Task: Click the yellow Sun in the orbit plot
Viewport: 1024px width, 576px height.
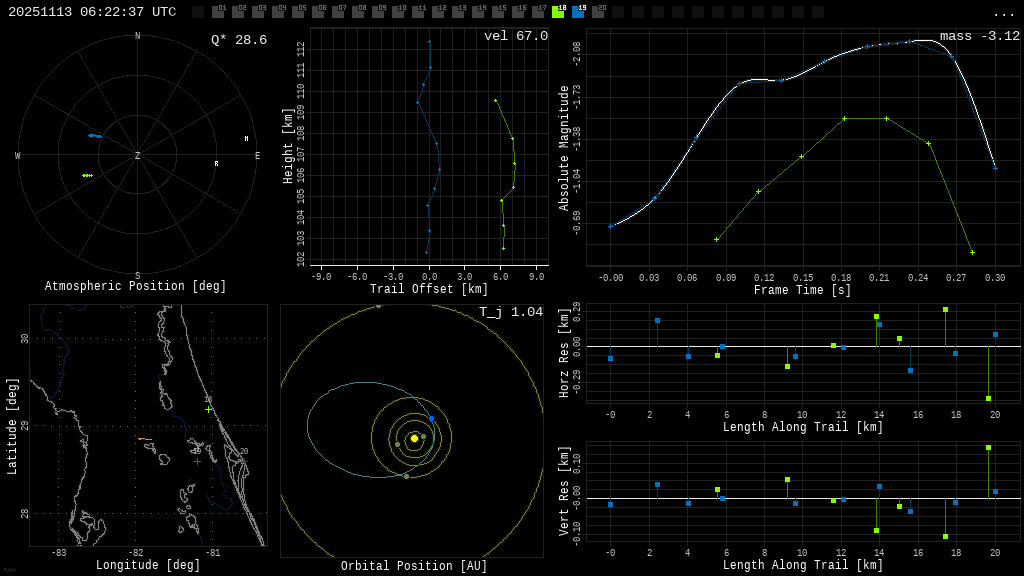Action: coord(414,439)
